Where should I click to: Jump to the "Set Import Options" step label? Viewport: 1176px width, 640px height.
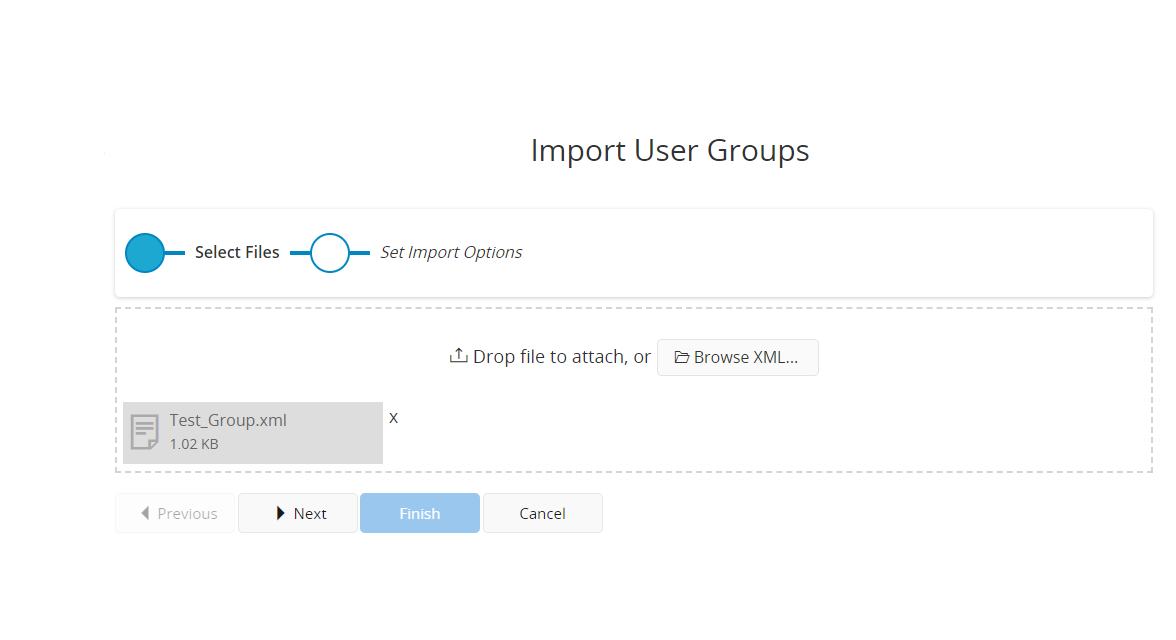click(x=451, y=253)
